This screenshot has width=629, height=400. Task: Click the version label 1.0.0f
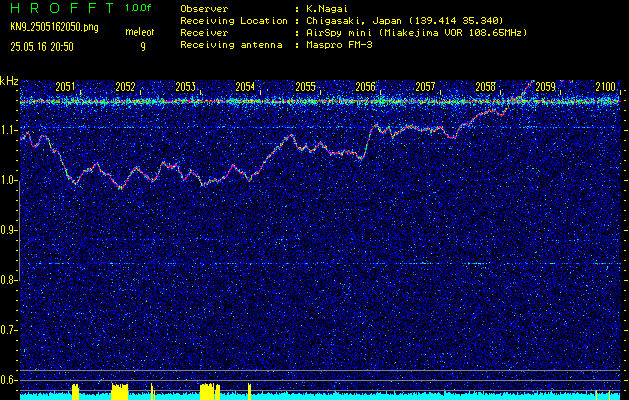click(x=138, y=8)
